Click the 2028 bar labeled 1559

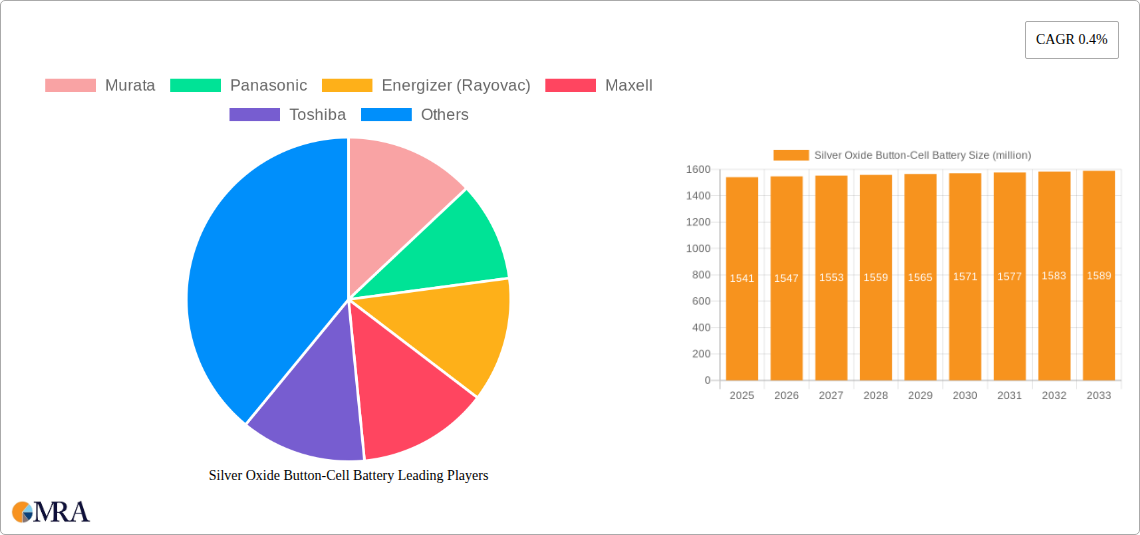[875, 278]
